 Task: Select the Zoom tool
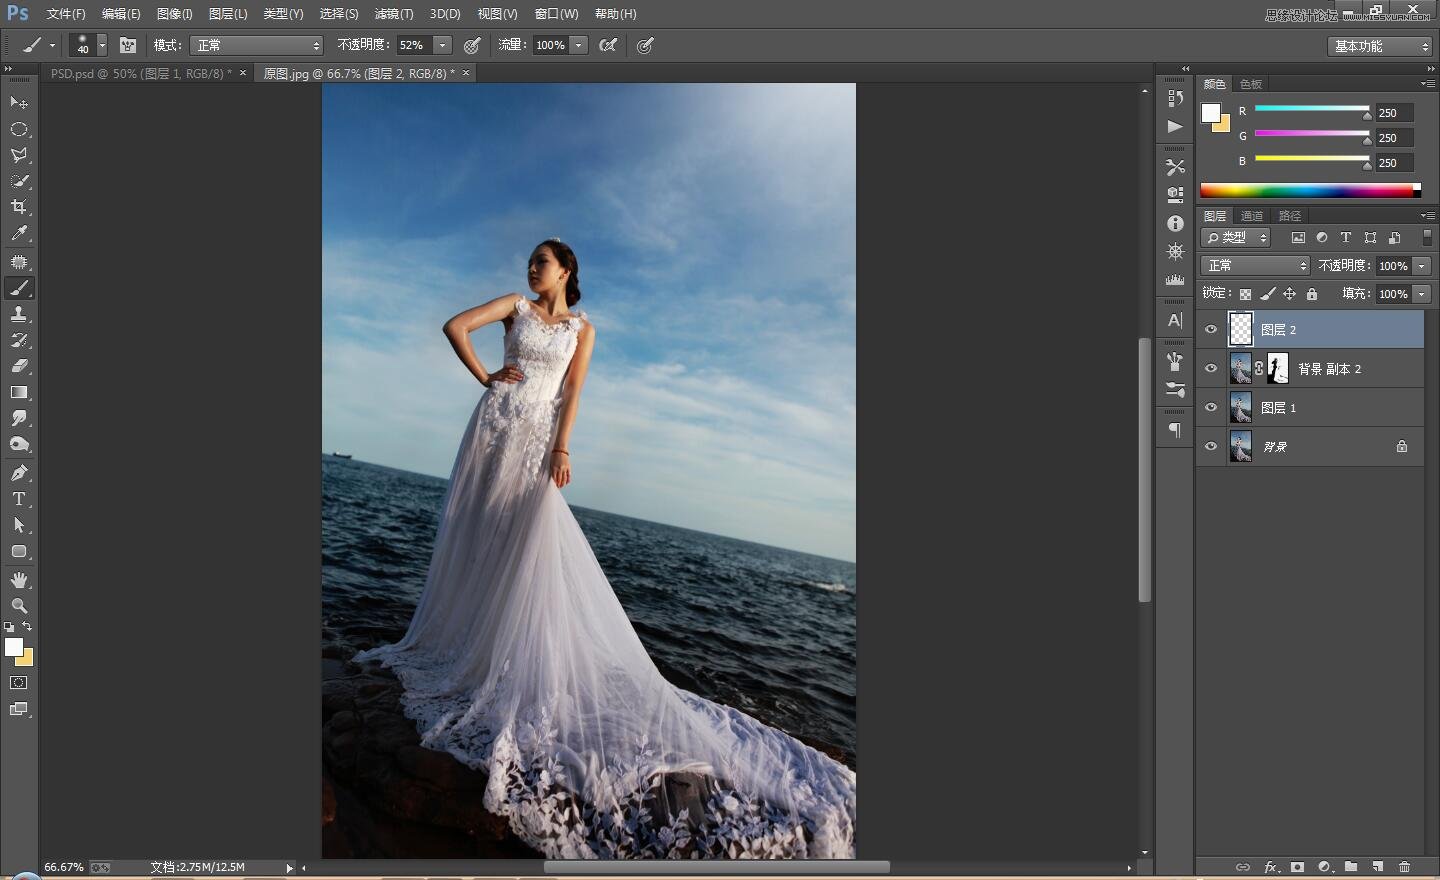click(x=19, y=606)
